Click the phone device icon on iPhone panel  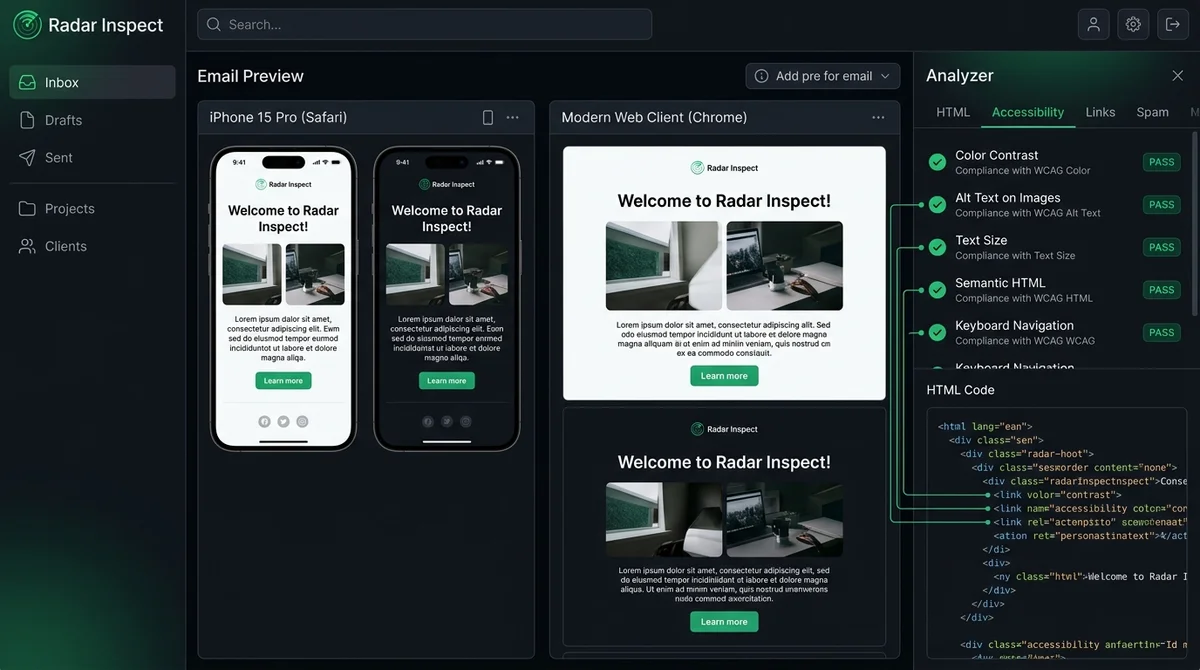click(x=488, y=118)
